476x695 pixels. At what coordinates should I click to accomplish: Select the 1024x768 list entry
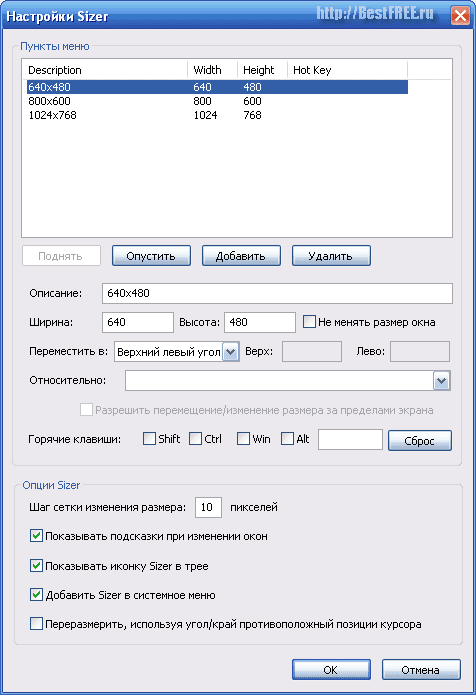[217, 115]
